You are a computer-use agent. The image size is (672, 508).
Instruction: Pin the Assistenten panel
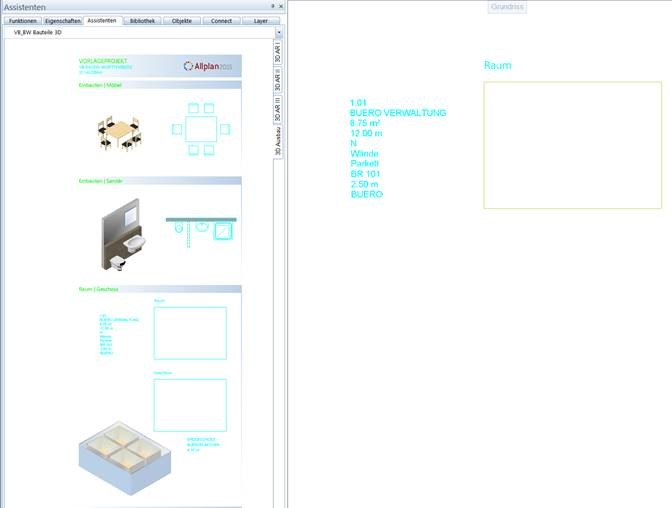[x=273, y=6]
